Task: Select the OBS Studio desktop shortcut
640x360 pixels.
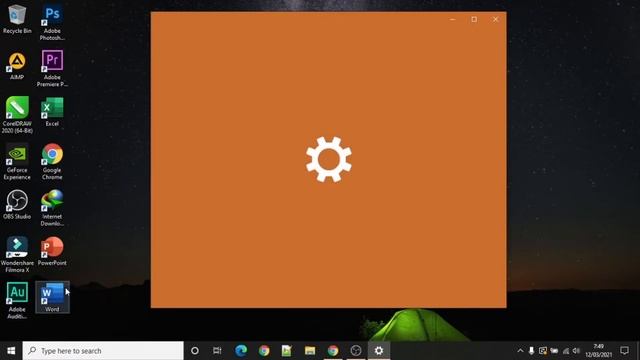Action: [17, 205]
